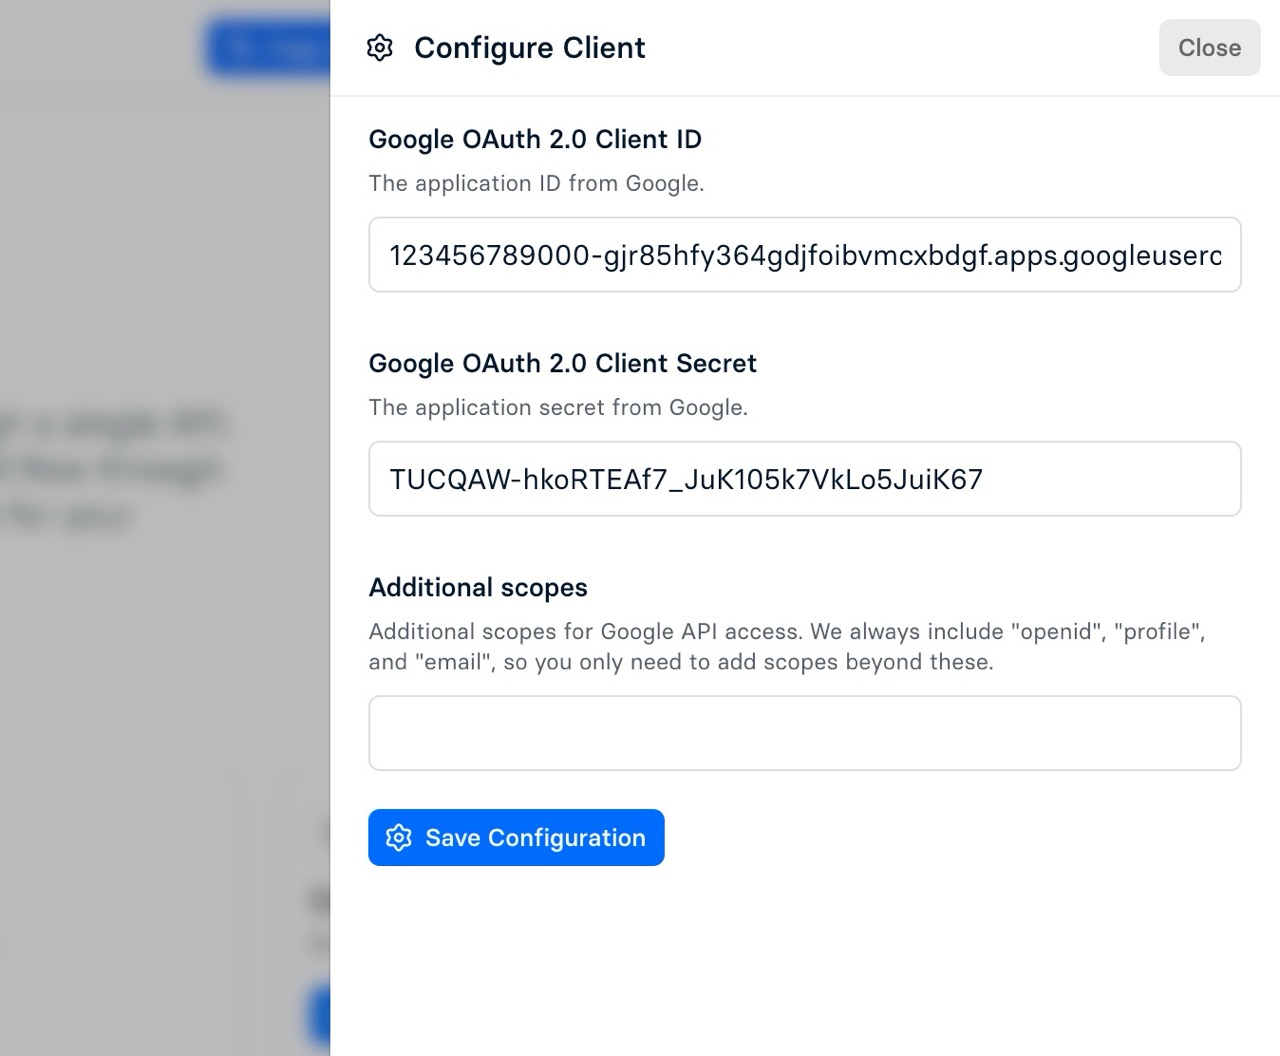Click the Google OAuth 2.0 Client Secret heading

coord(563,363)
